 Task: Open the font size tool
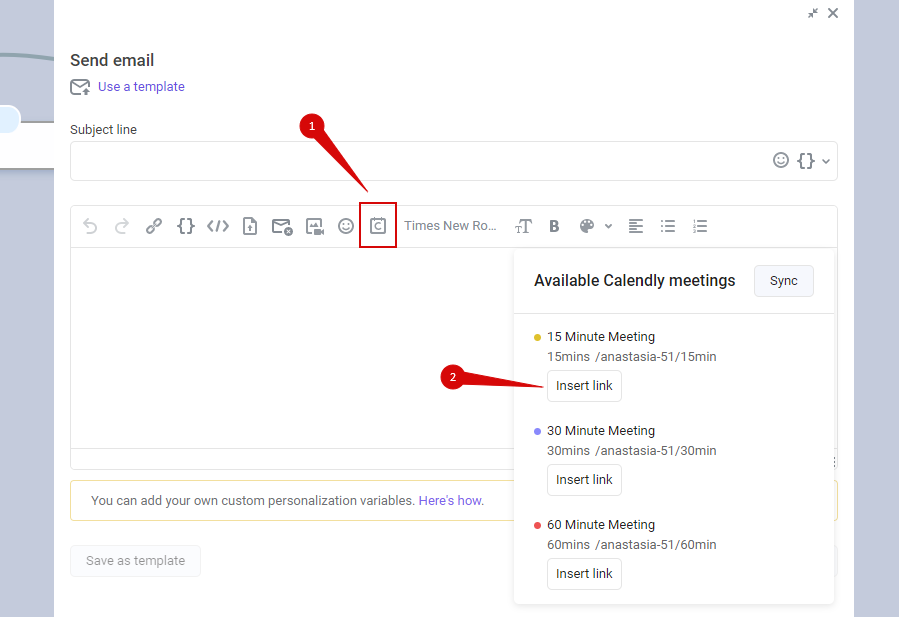click(523, 226)
